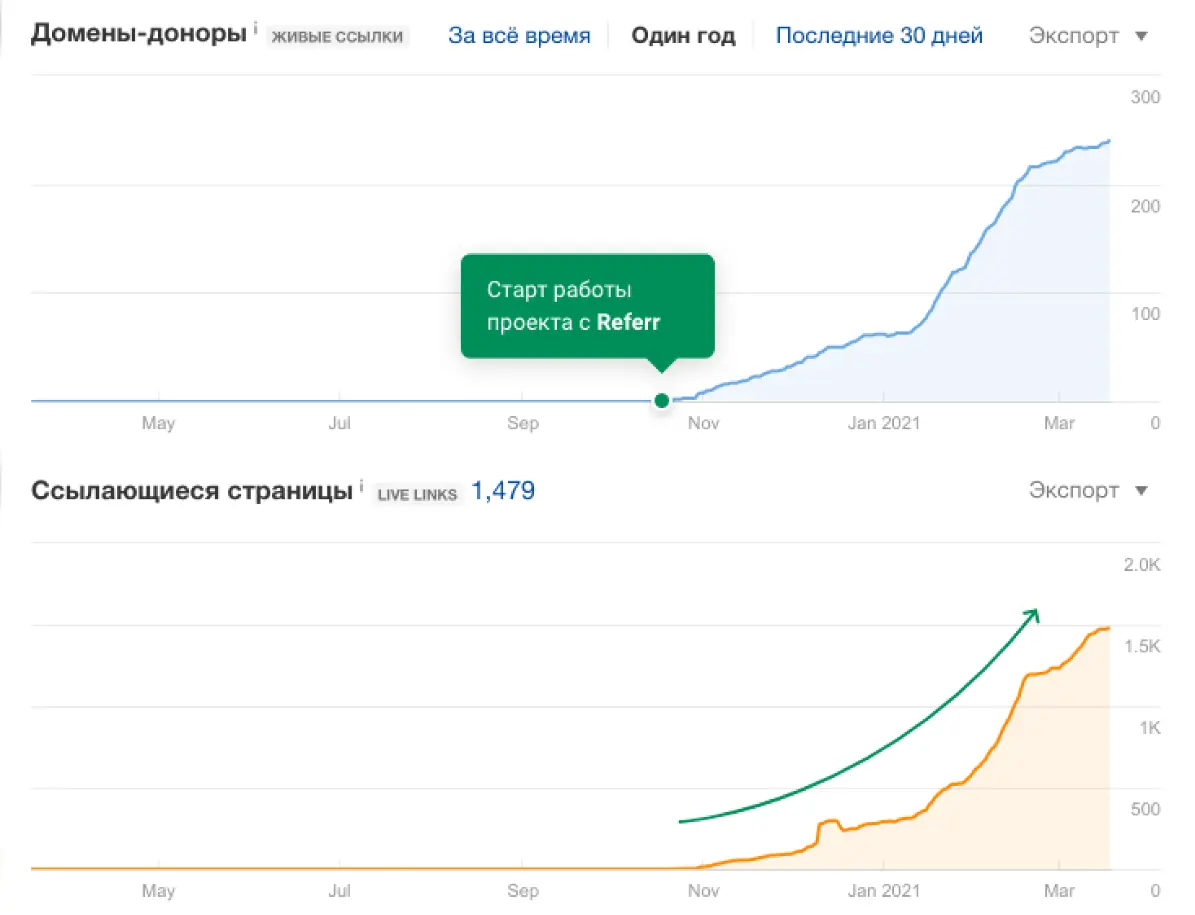Click the info icon beside Домены-доноры title
The height and width of the screenshot is (915, 1195).
(x=255, y=27)
